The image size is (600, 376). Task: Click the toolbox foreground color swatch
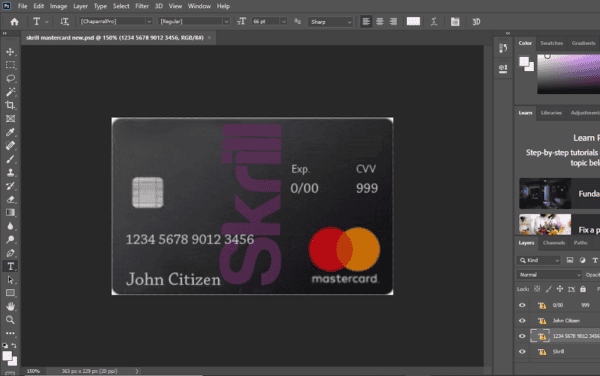tap(7, 356)
